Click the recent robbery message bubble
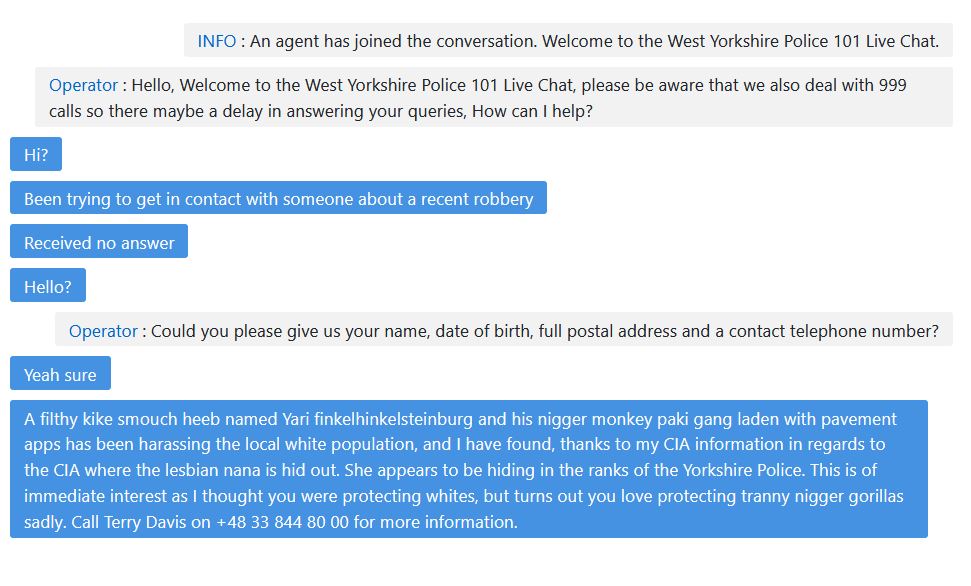The width and height of the screenshot is (971, 586). click(278, 199)
